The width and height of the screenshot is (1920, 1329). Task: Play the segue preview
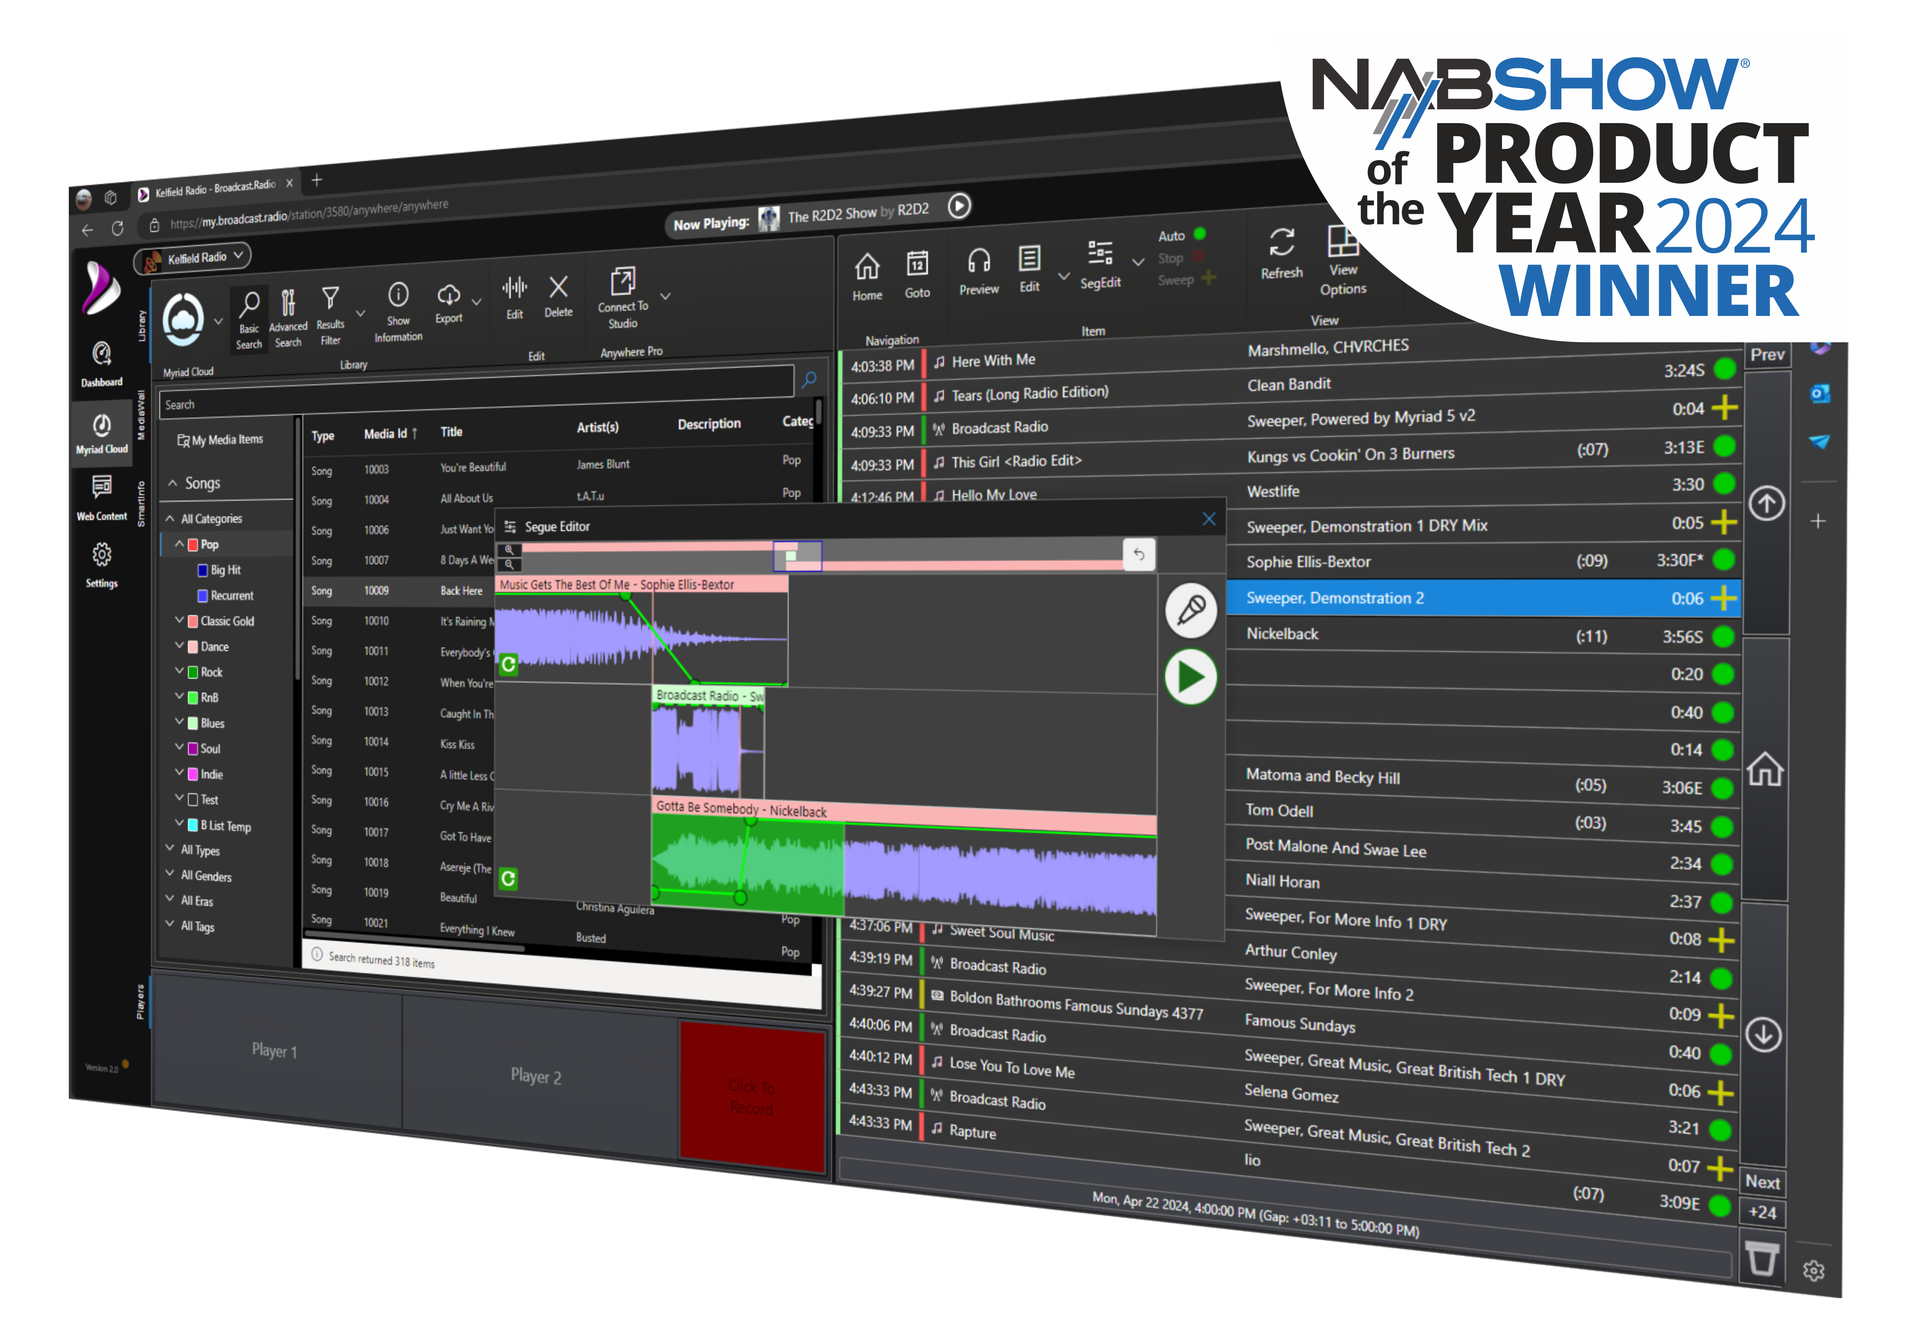coord(1190,677)
